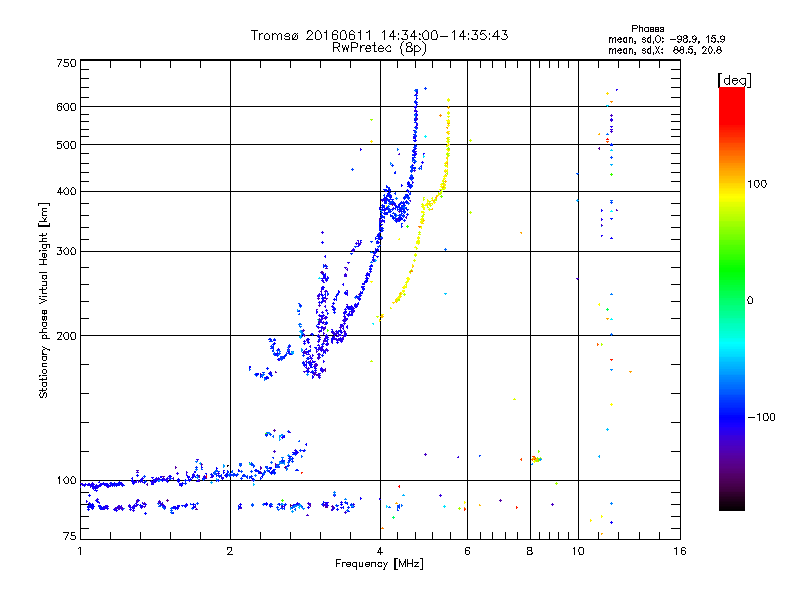The image size is (800, 600).
Task: Click the x-axis tick label '8'
Action: tap(530, 551)
